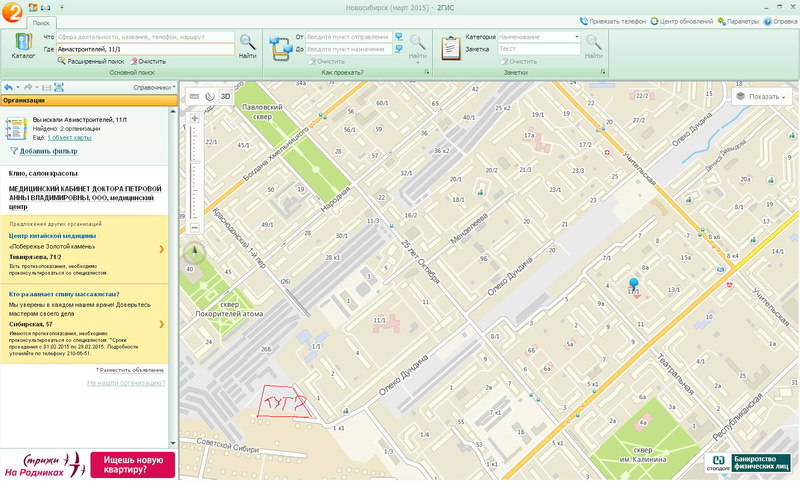The height and width of the screenshot is (481, 800).
Task: Open Центр обновлений update center
Action: tap(681, 21)
